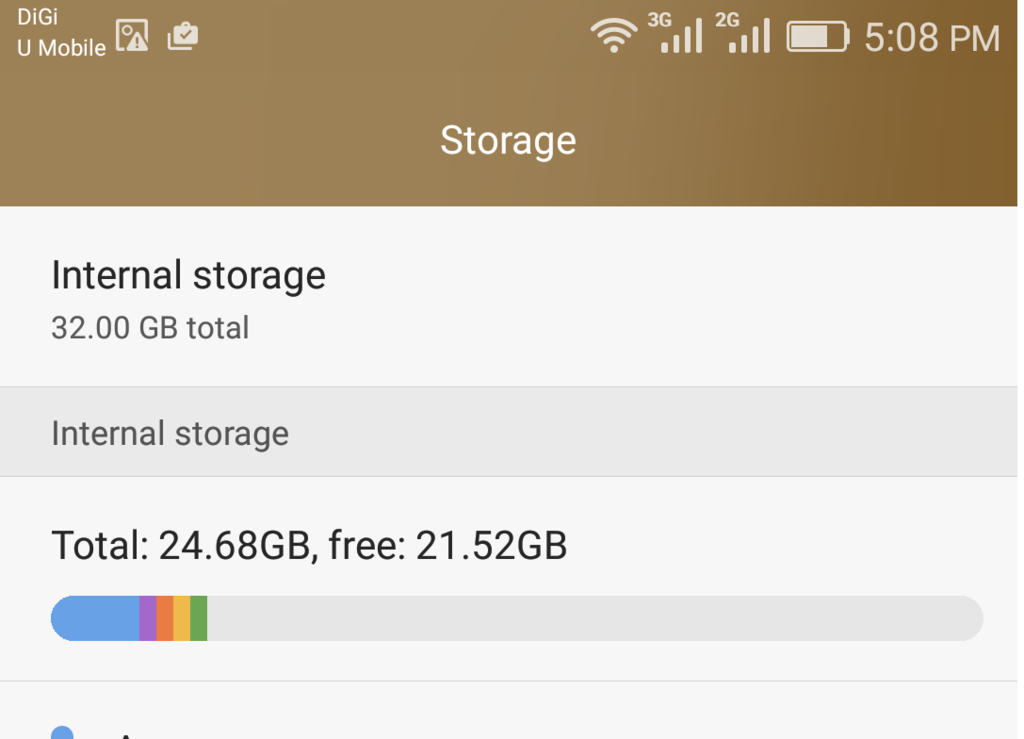Tap the 3G signal strength icon
This screenshot has width=1024, height=739.
coord(677,34)
